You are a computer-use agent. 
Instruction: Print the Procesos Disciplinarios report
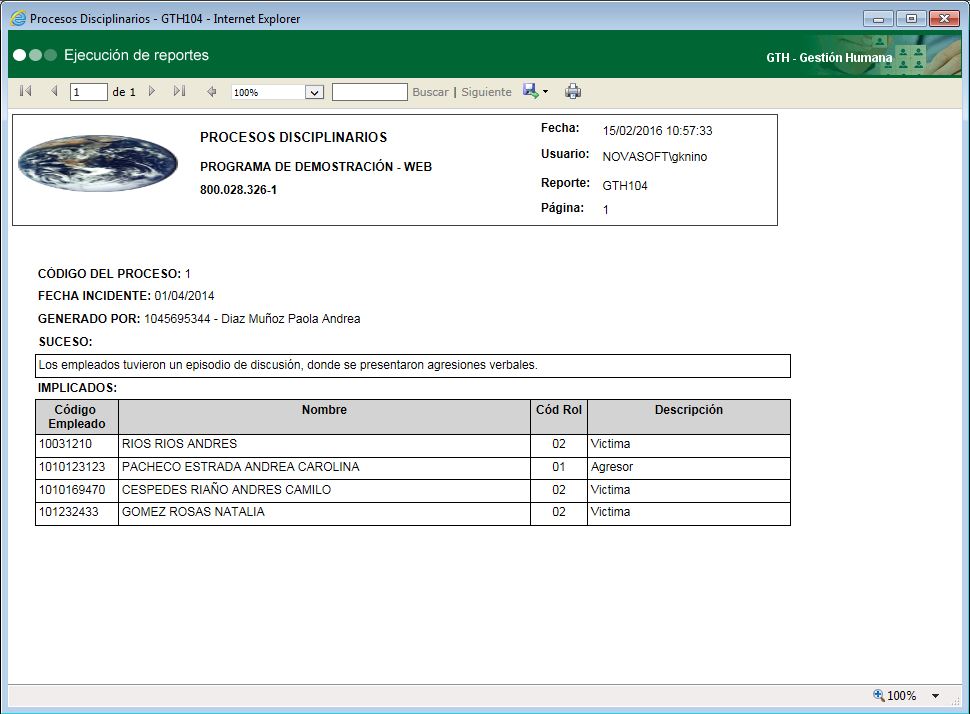click(573, 91)
